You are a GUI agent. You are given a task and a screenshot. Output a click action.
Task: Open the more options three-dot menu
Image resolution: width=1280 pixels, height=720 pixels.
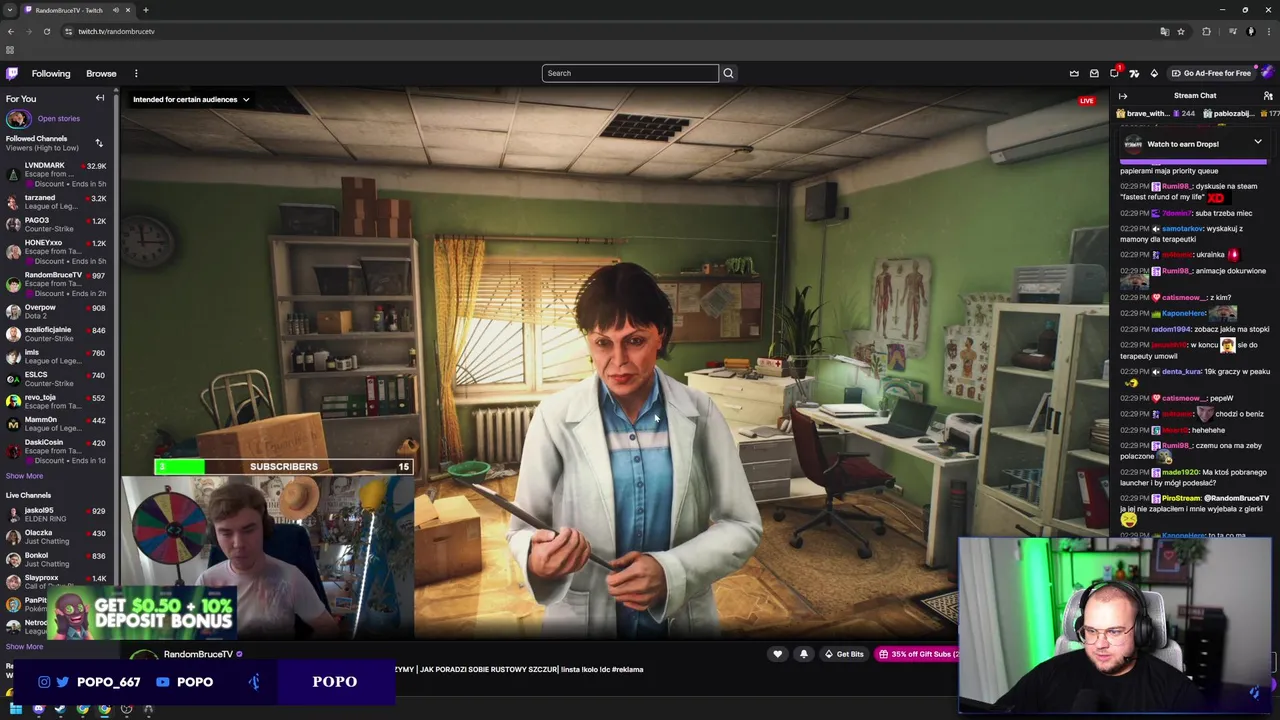[x=136, y=73]
